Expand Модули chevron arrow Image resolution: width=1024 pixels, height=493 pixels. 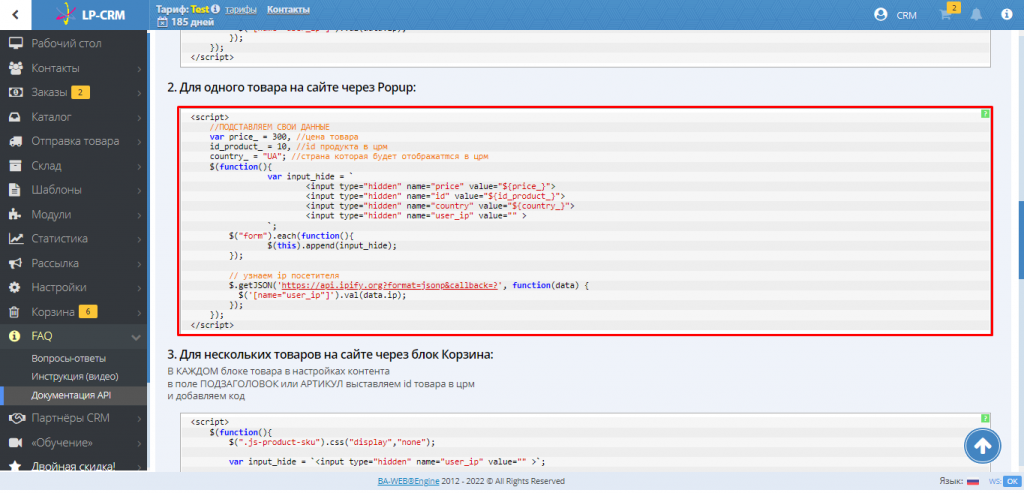(139, 215)
